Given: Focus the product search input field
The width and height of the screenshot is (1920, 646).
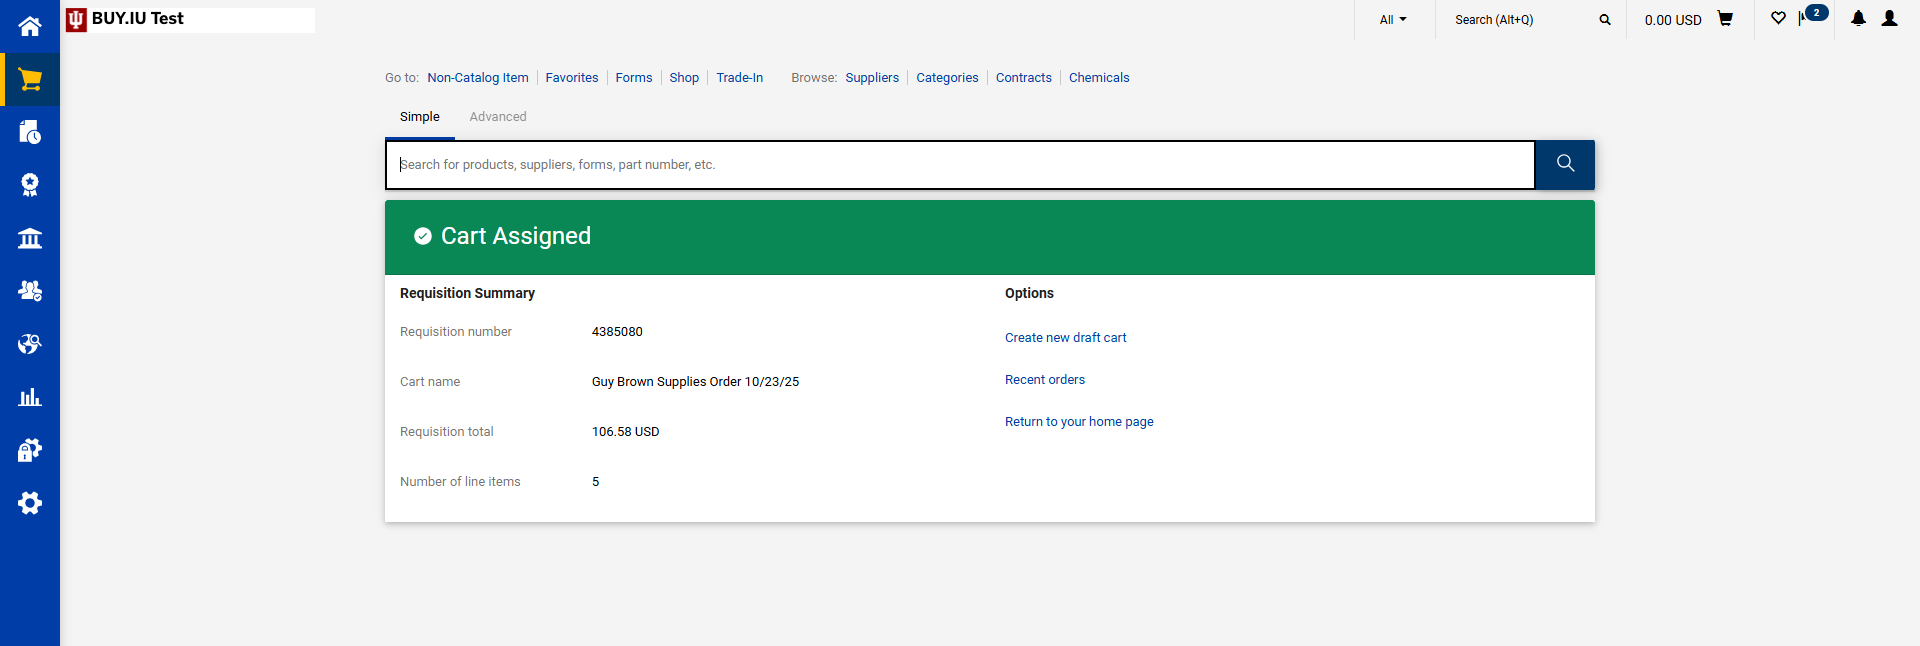Looking at the screenshot, I should click(960, 165).
